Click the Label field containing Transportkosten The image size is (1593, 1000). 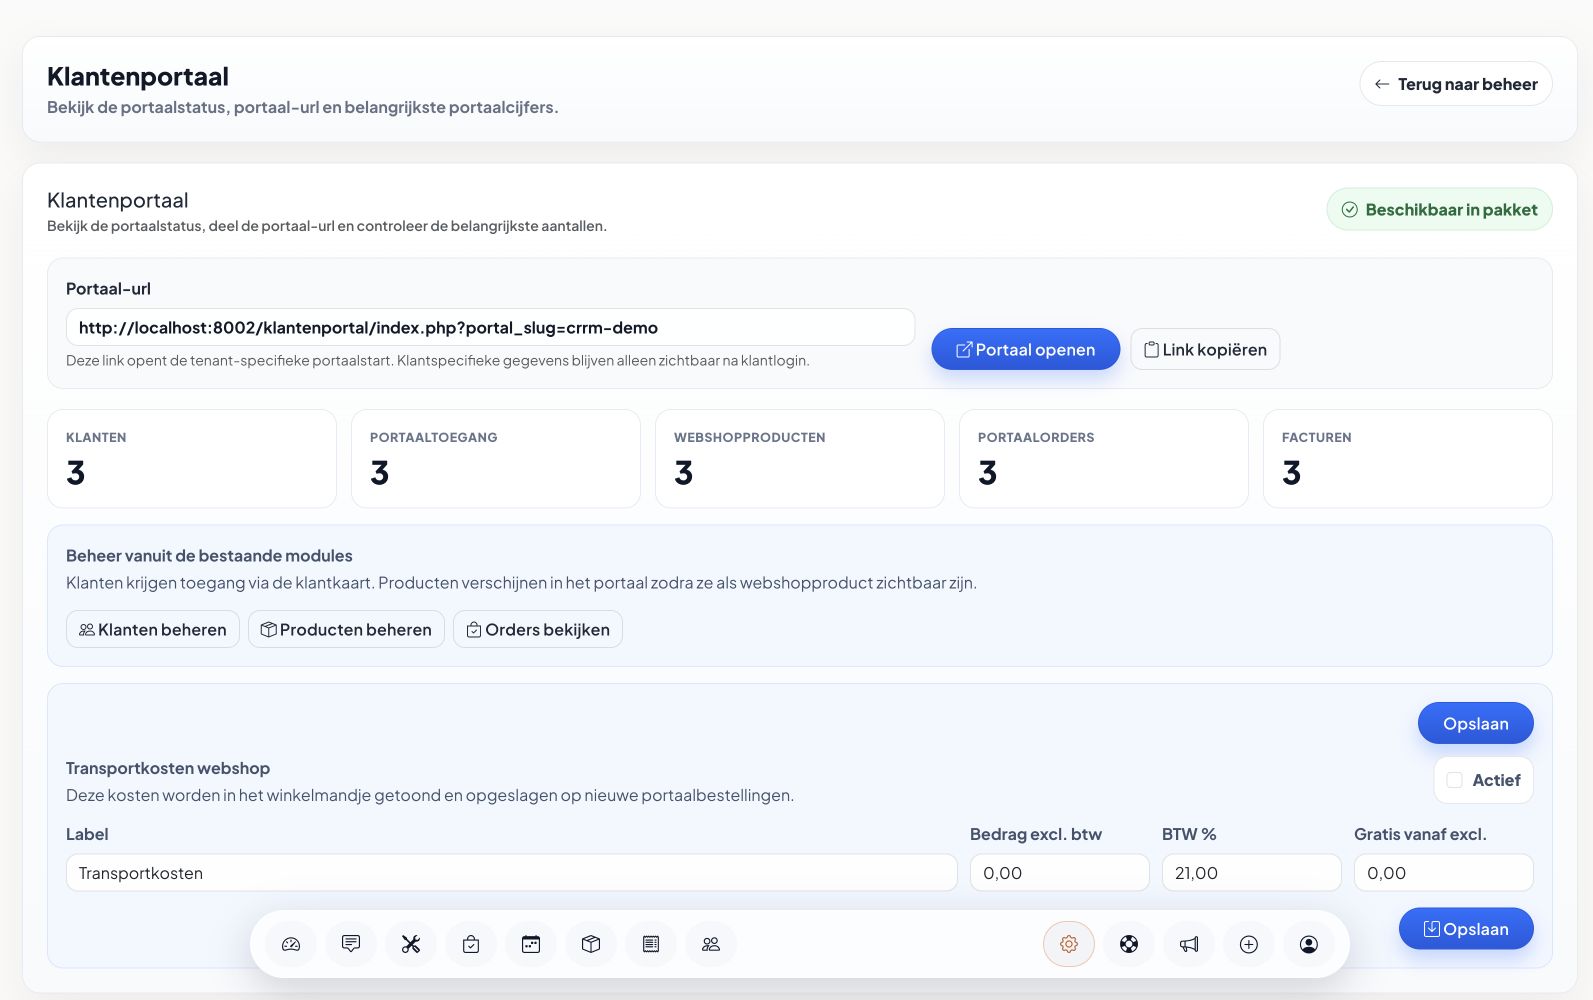click(512, 873)
